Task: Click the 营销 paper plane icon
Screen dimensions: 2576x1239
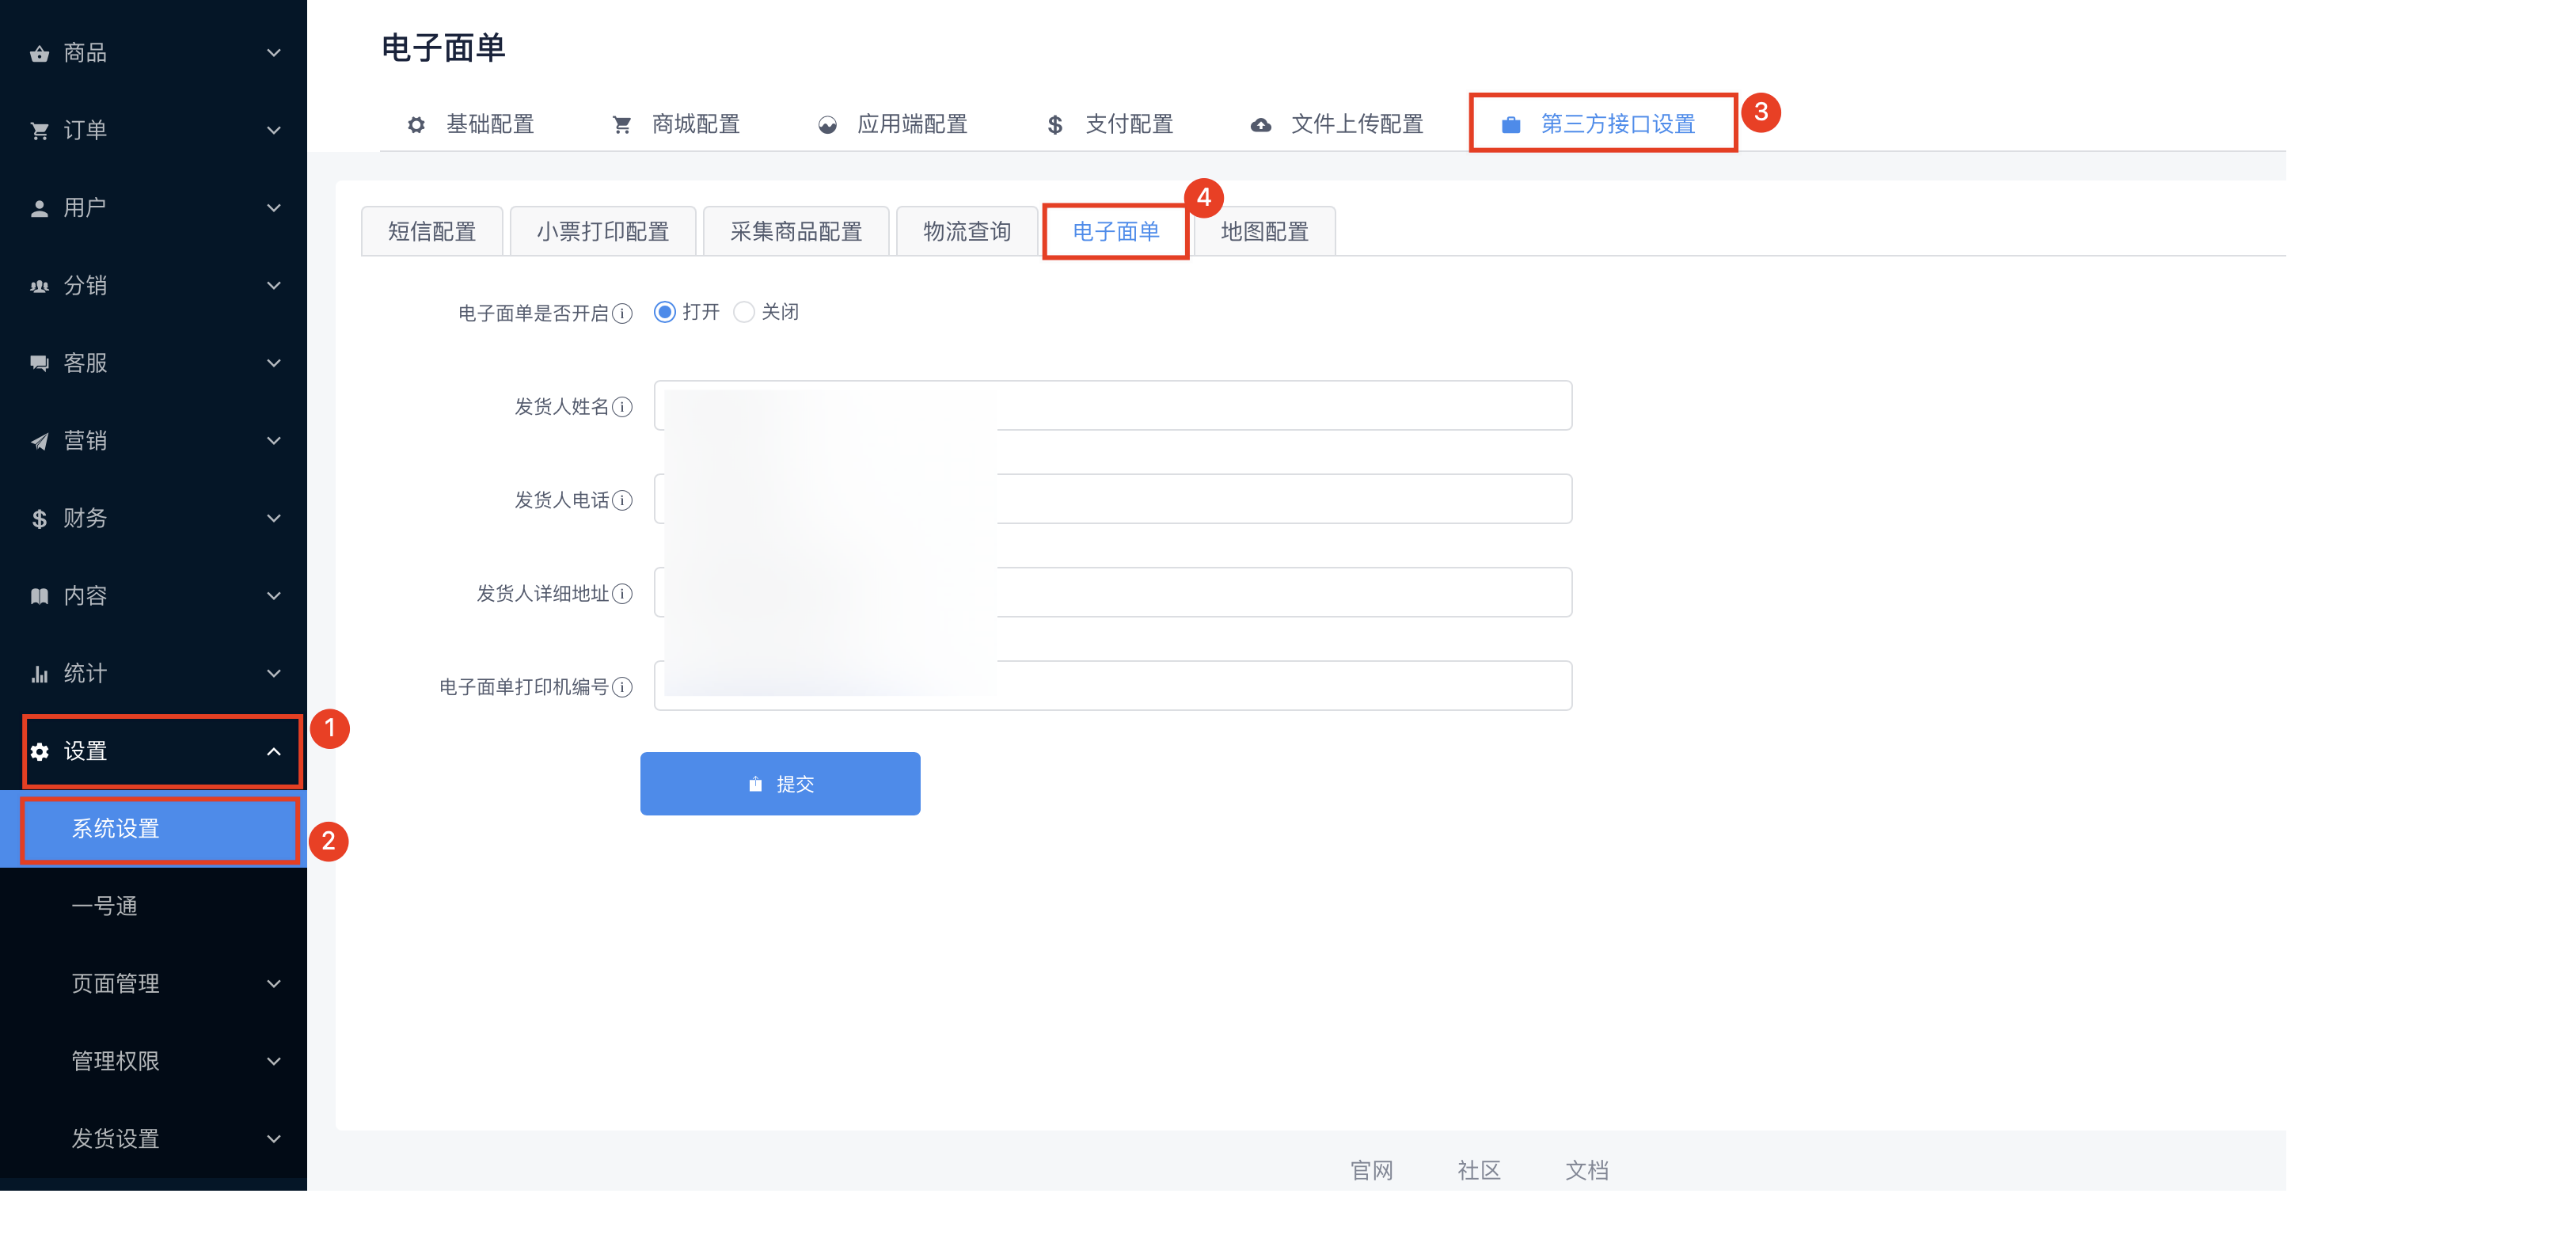Action: point(39,441)
